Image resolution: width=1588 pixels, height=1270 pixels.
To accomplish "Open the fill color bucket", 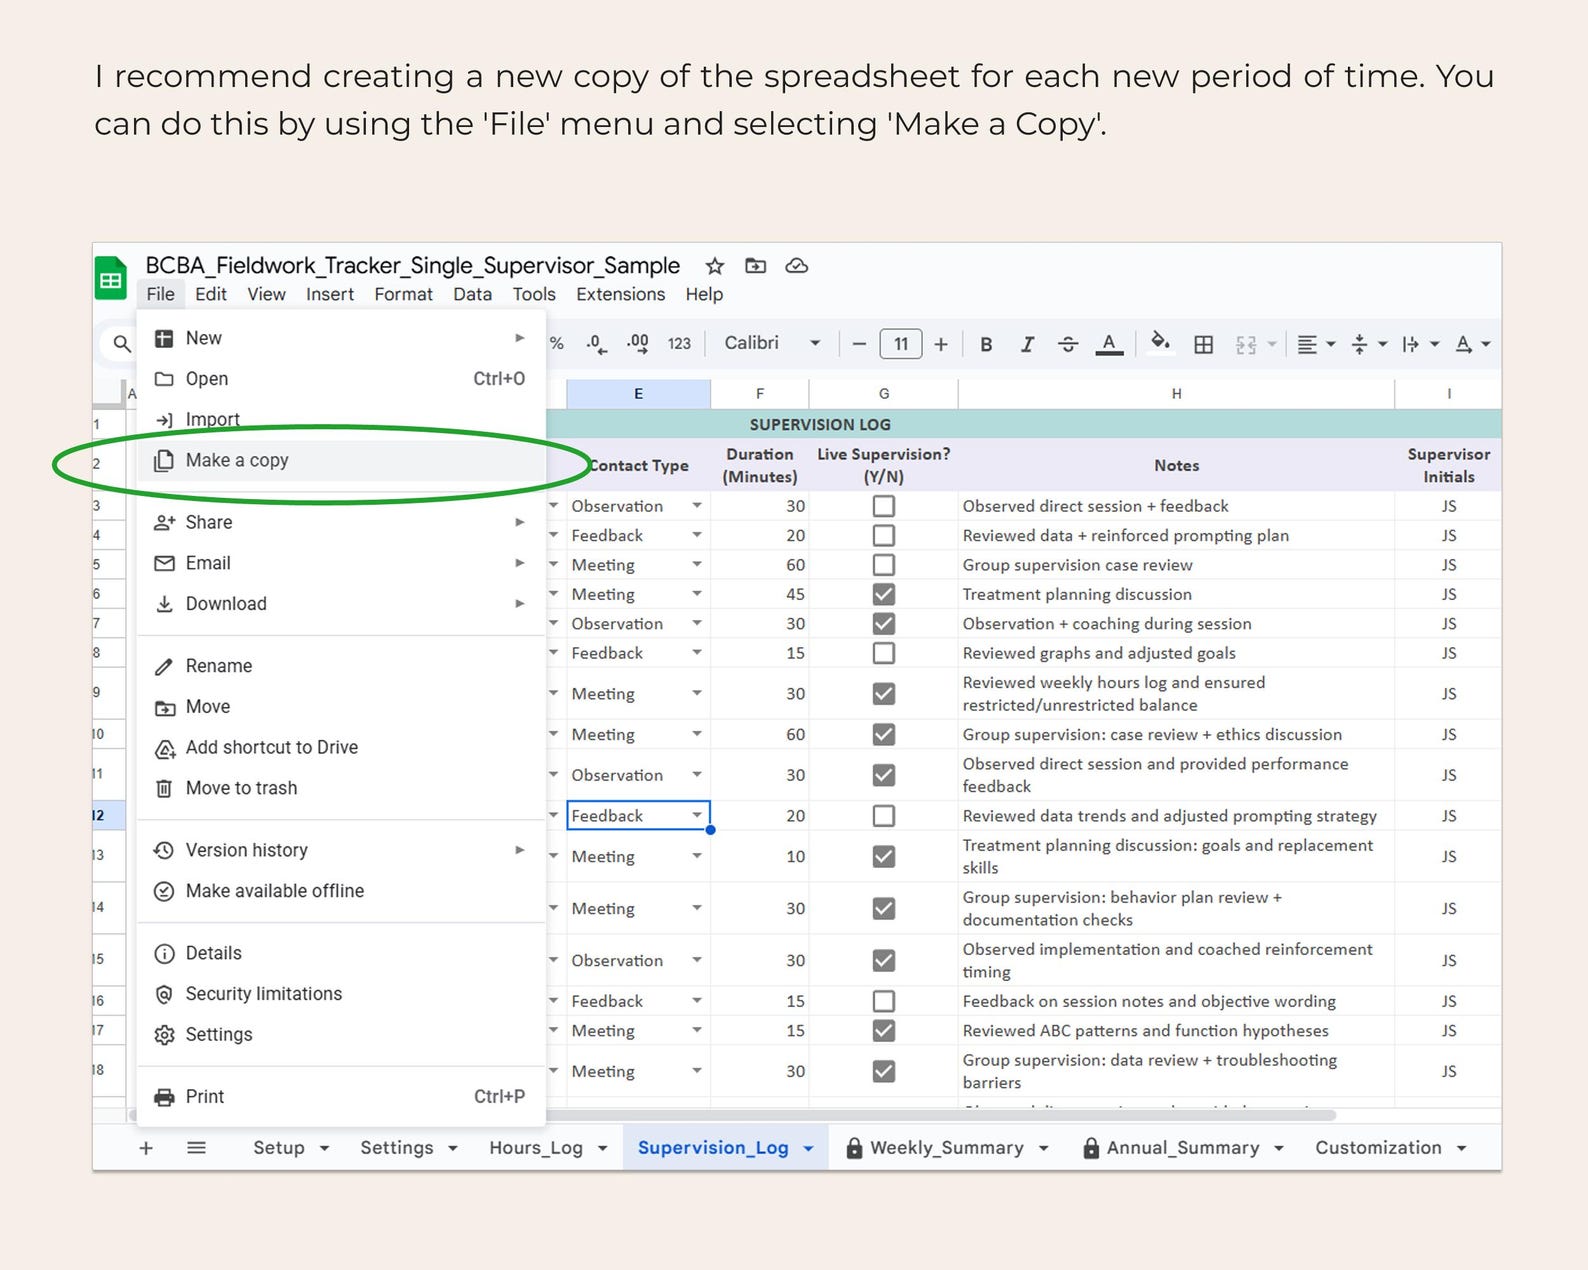I will [x=1160, y=343].
